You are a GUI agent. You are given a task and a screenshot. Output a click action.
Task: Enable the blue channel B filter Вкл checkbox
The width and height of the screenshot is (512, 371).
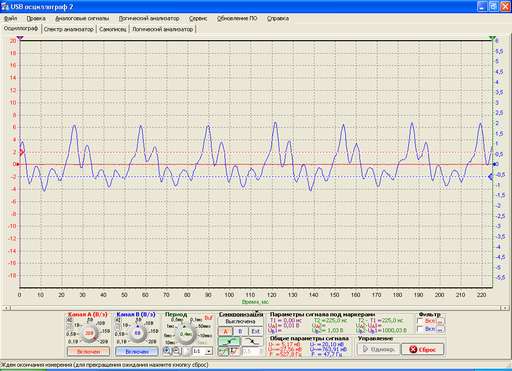tap(420, 330)
